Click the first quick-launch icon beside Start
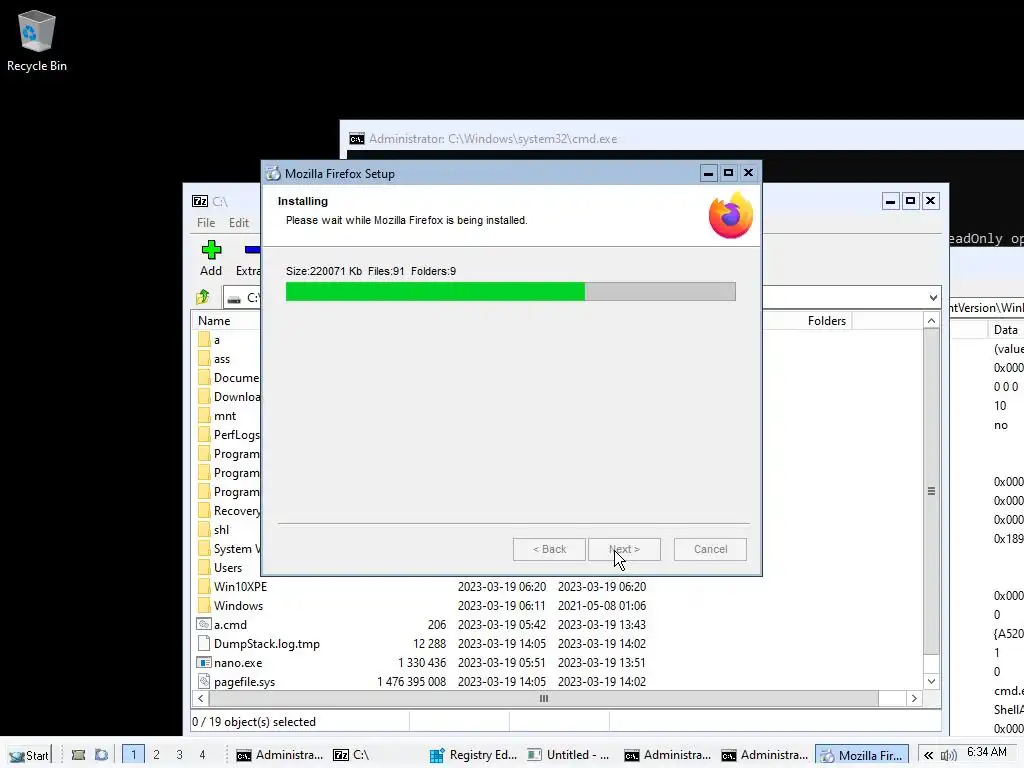Viewport: 1024px width, 768px height. [x=78, y=755]
